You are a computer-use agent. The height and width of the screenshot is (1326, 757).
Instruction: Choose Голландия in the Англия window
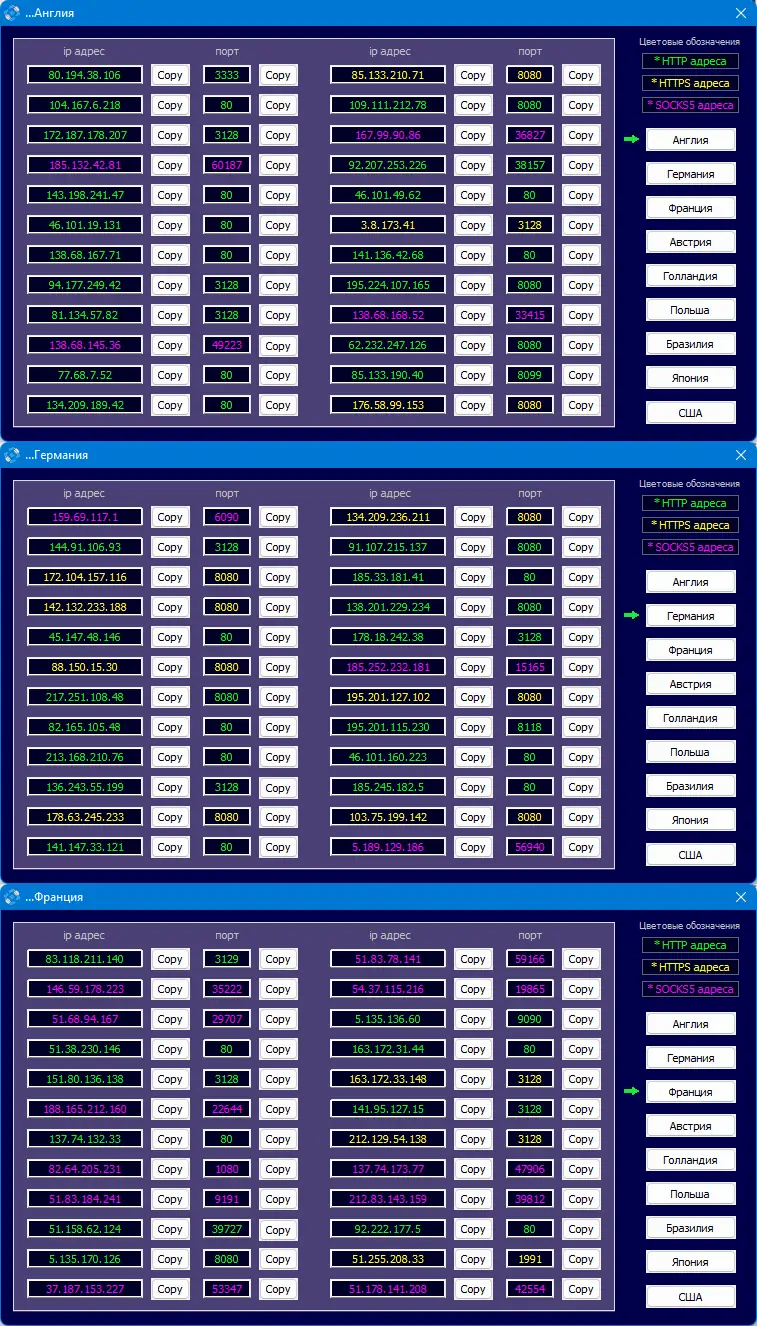(x=691, y=276)
